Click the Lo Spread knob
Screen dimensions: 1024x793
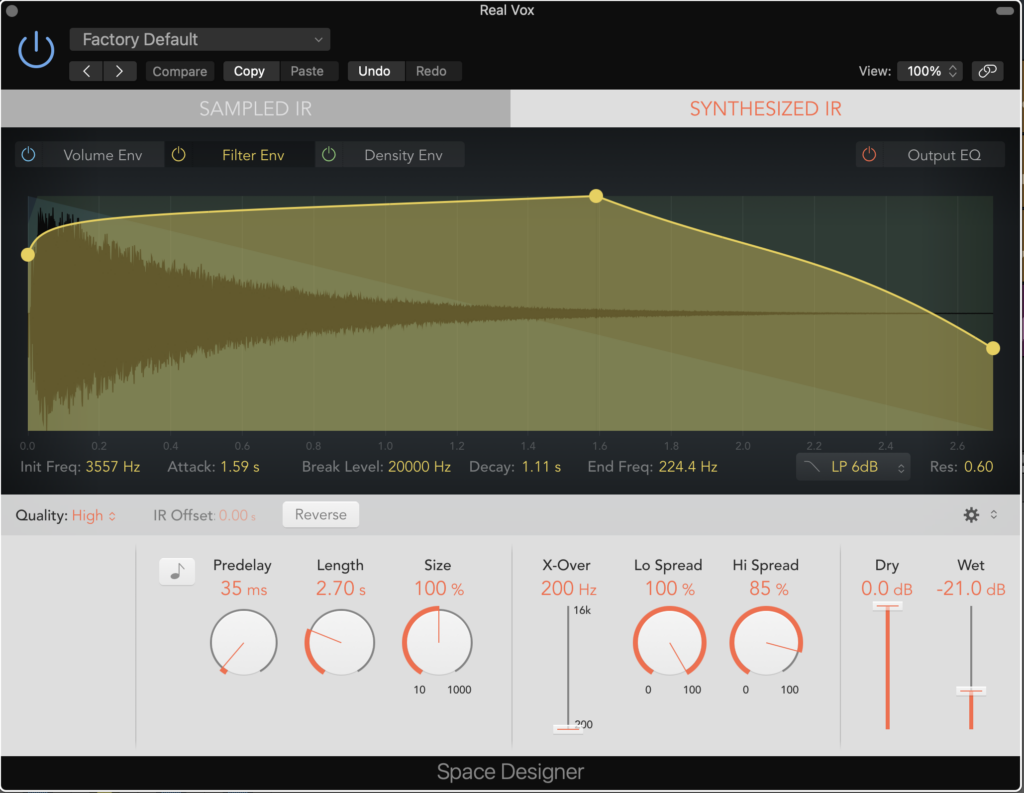click(x=669, y=641)
